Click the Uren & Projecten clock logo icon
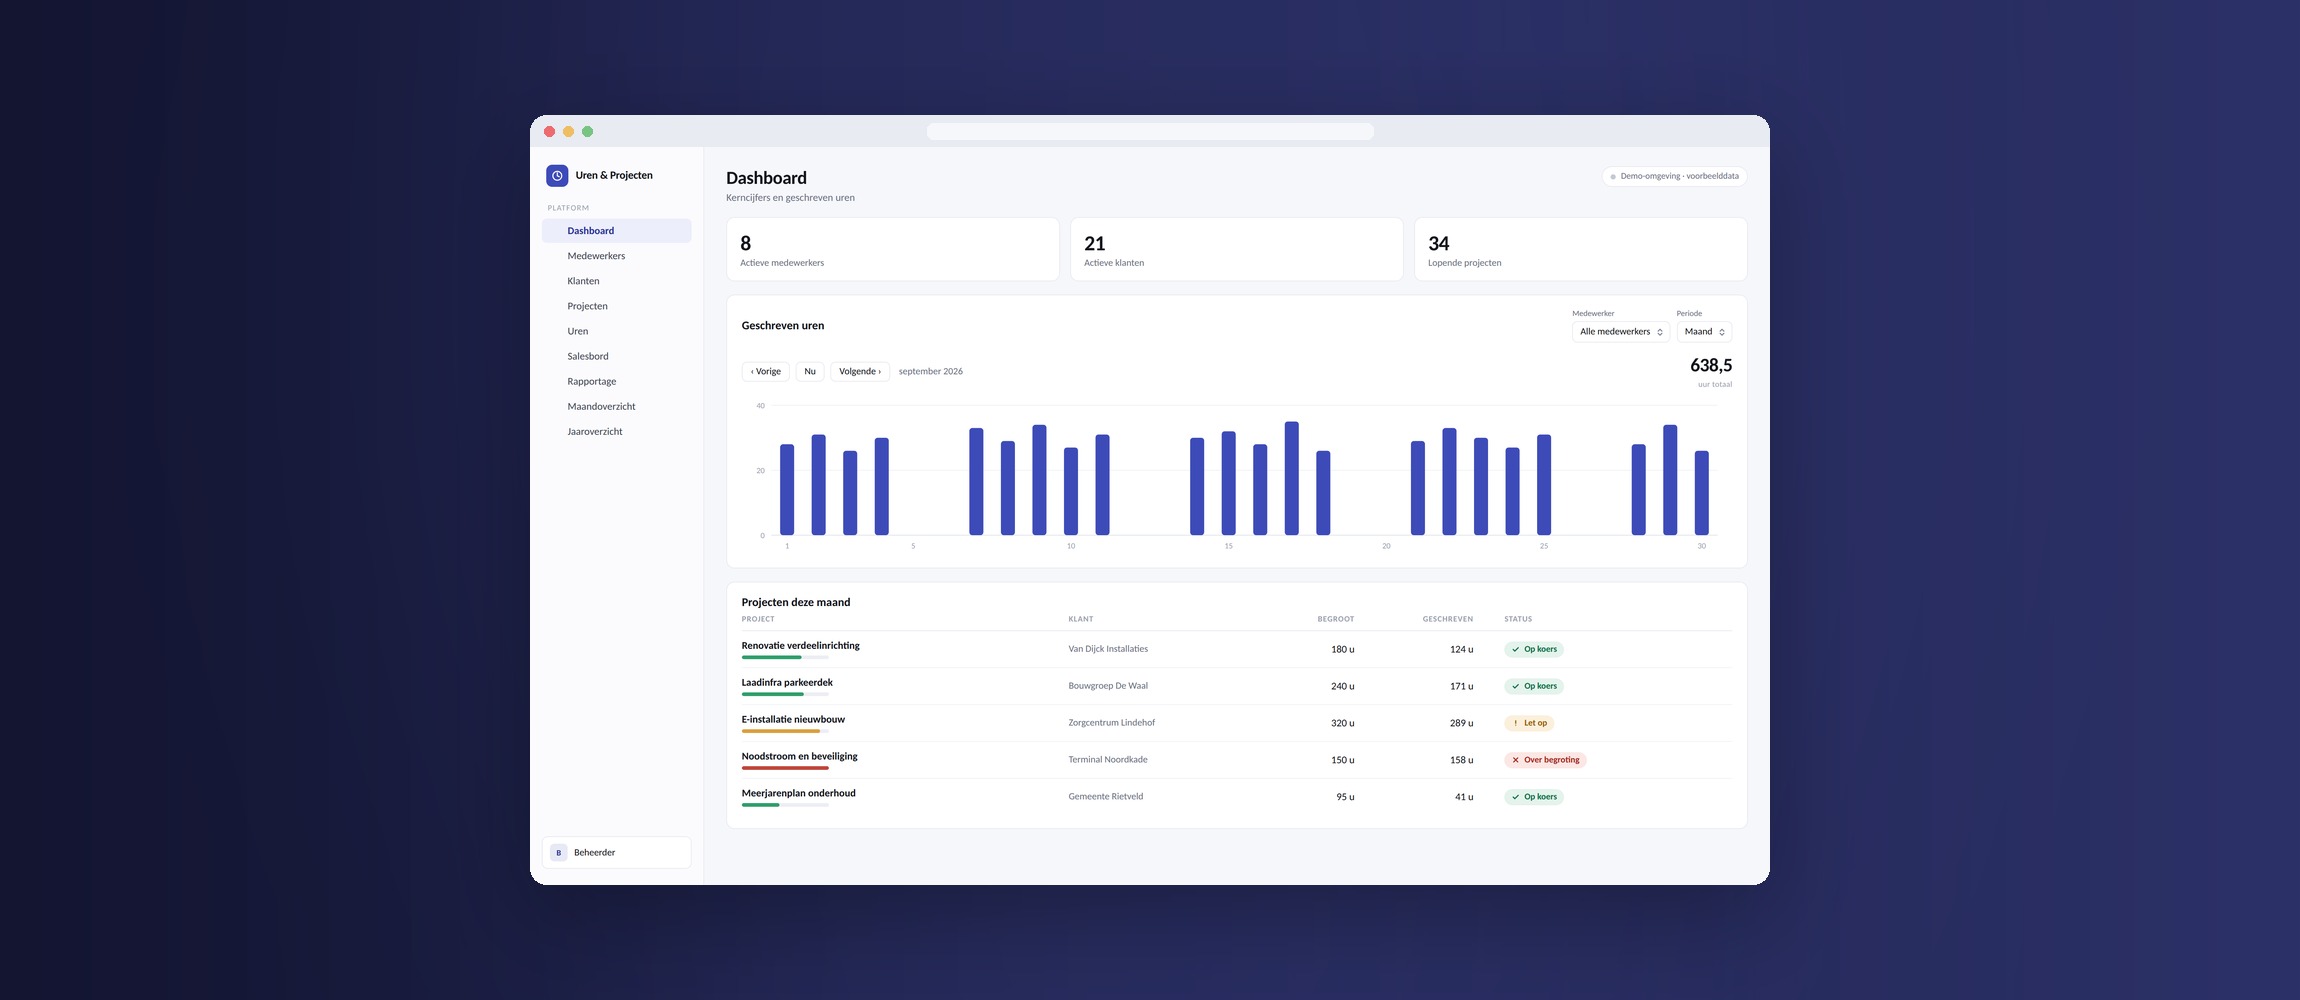2300x1000 pixels. pos(557,176)
